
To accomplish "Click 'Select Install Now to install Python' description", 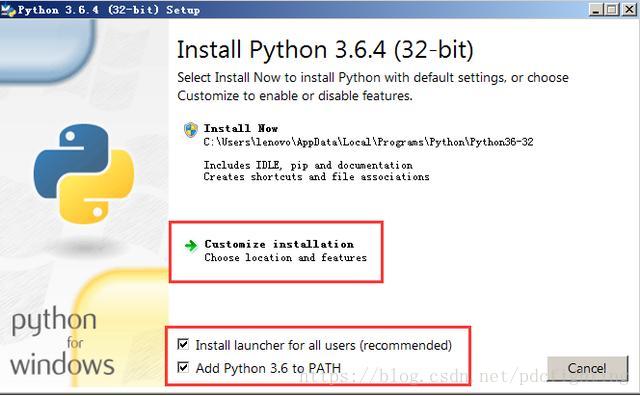I will tap(373, 86).
